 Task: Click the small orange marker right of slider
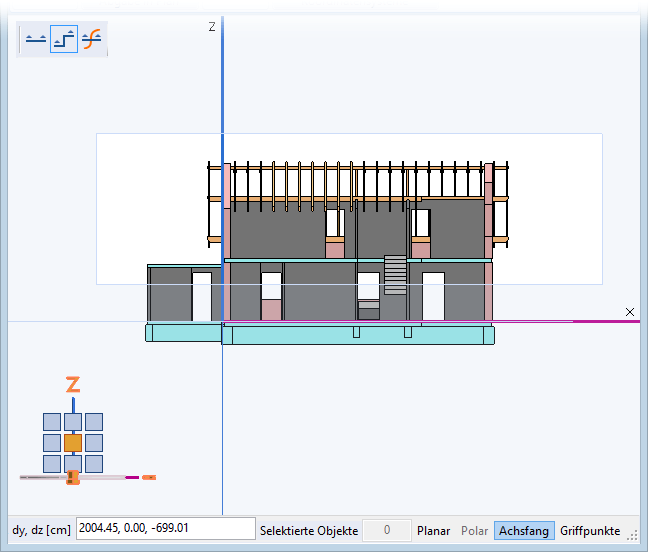point(149,478)
